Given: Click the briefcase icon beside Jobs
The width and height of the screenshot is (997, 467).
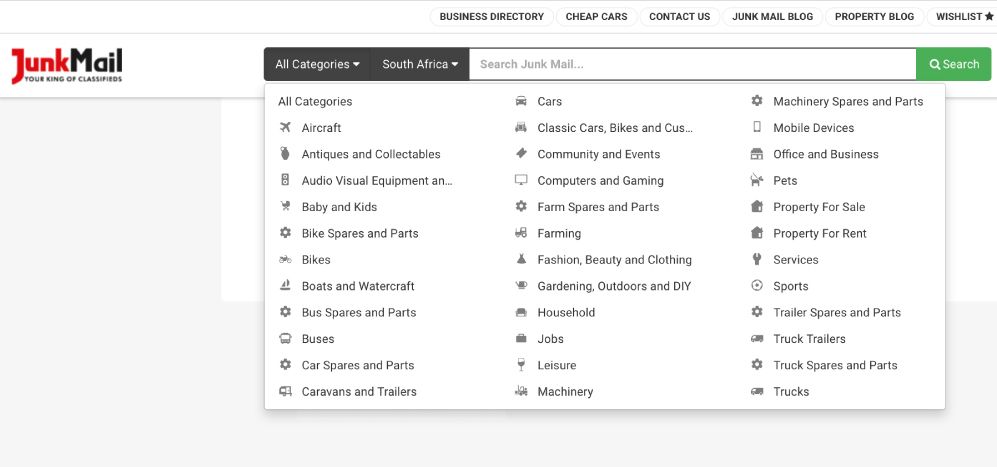Looking at the screenshot, I should [521, 338].
